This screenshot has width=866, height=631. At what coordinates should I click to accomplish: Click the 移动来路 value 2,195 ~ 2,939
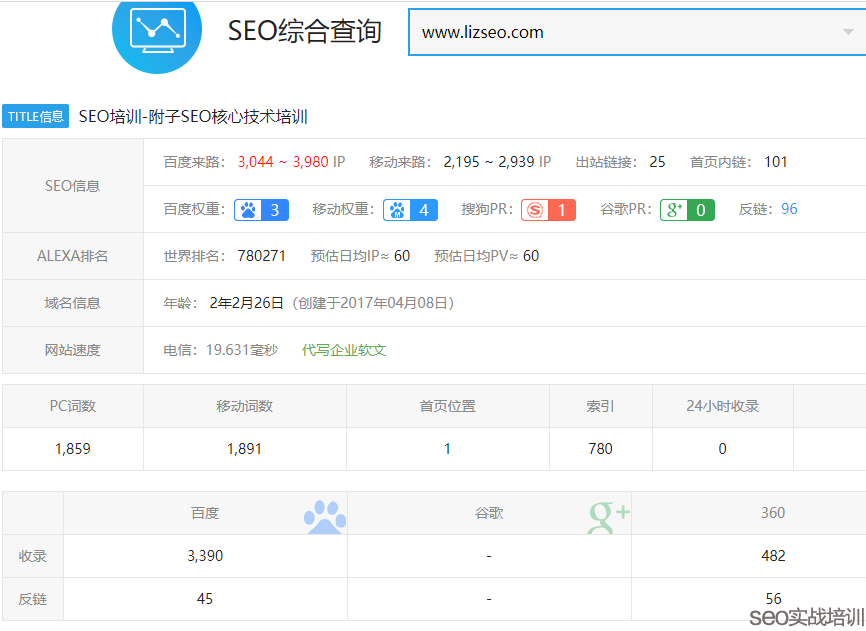pos(489,162)
